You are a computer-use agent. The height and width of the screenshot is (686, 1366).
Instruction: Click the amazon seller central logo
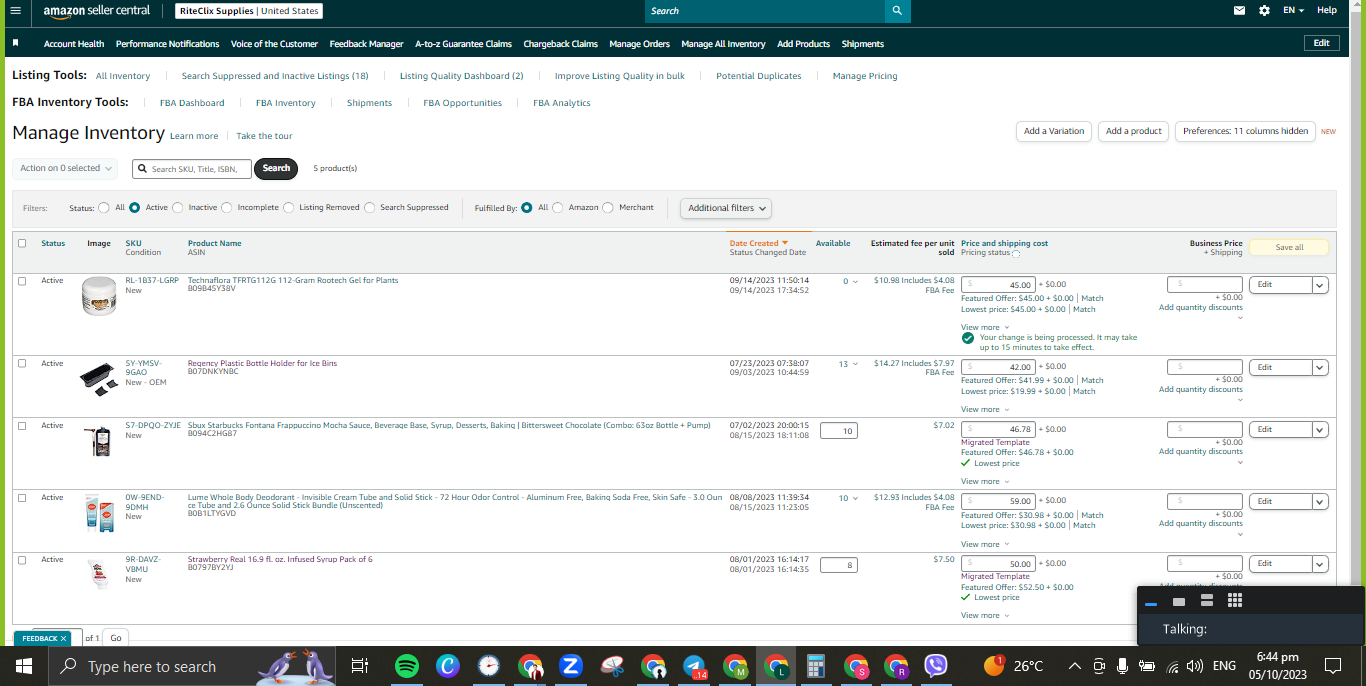point(97,11)
